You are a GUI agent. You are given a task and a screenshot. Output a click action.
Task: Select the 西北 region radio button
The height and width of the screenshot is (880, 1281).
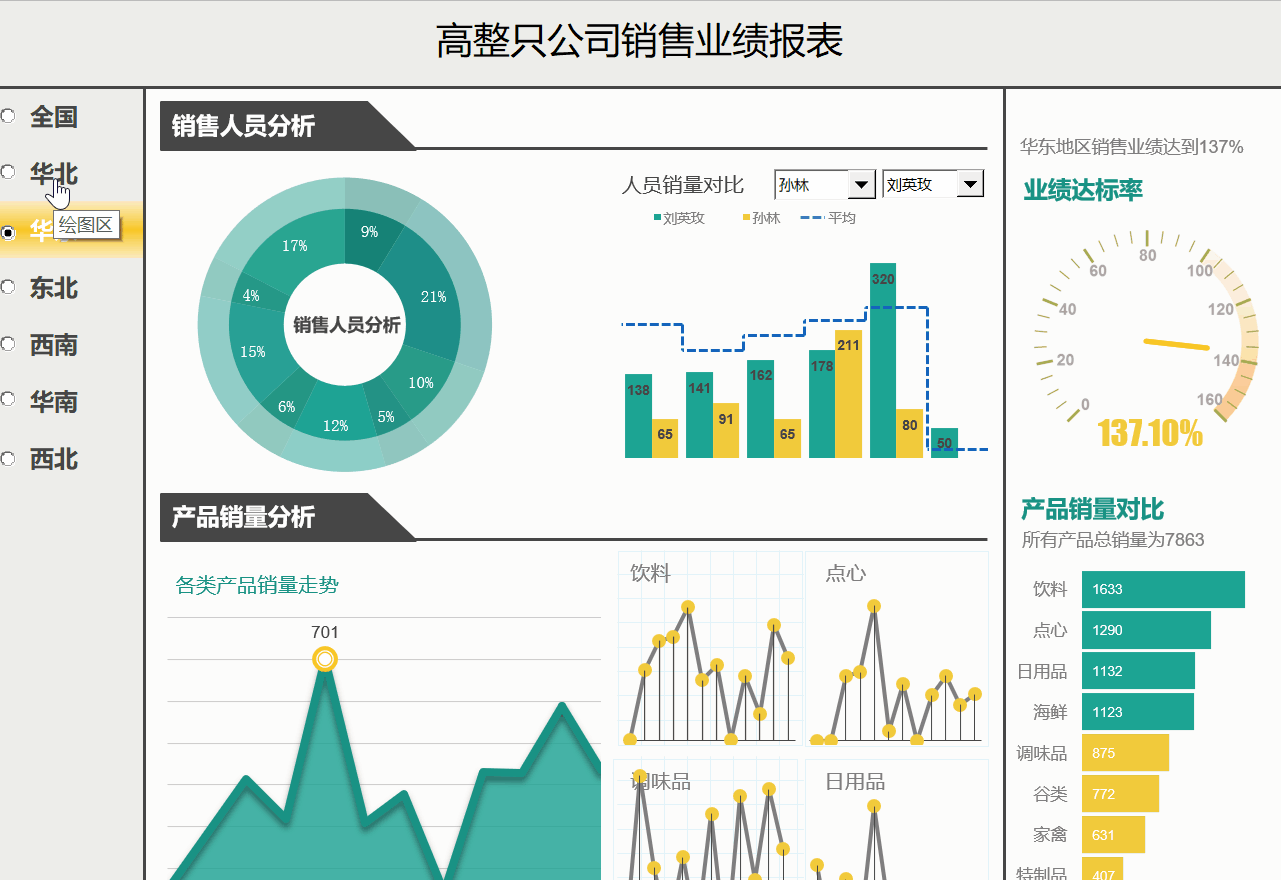[x=8, y=459]
